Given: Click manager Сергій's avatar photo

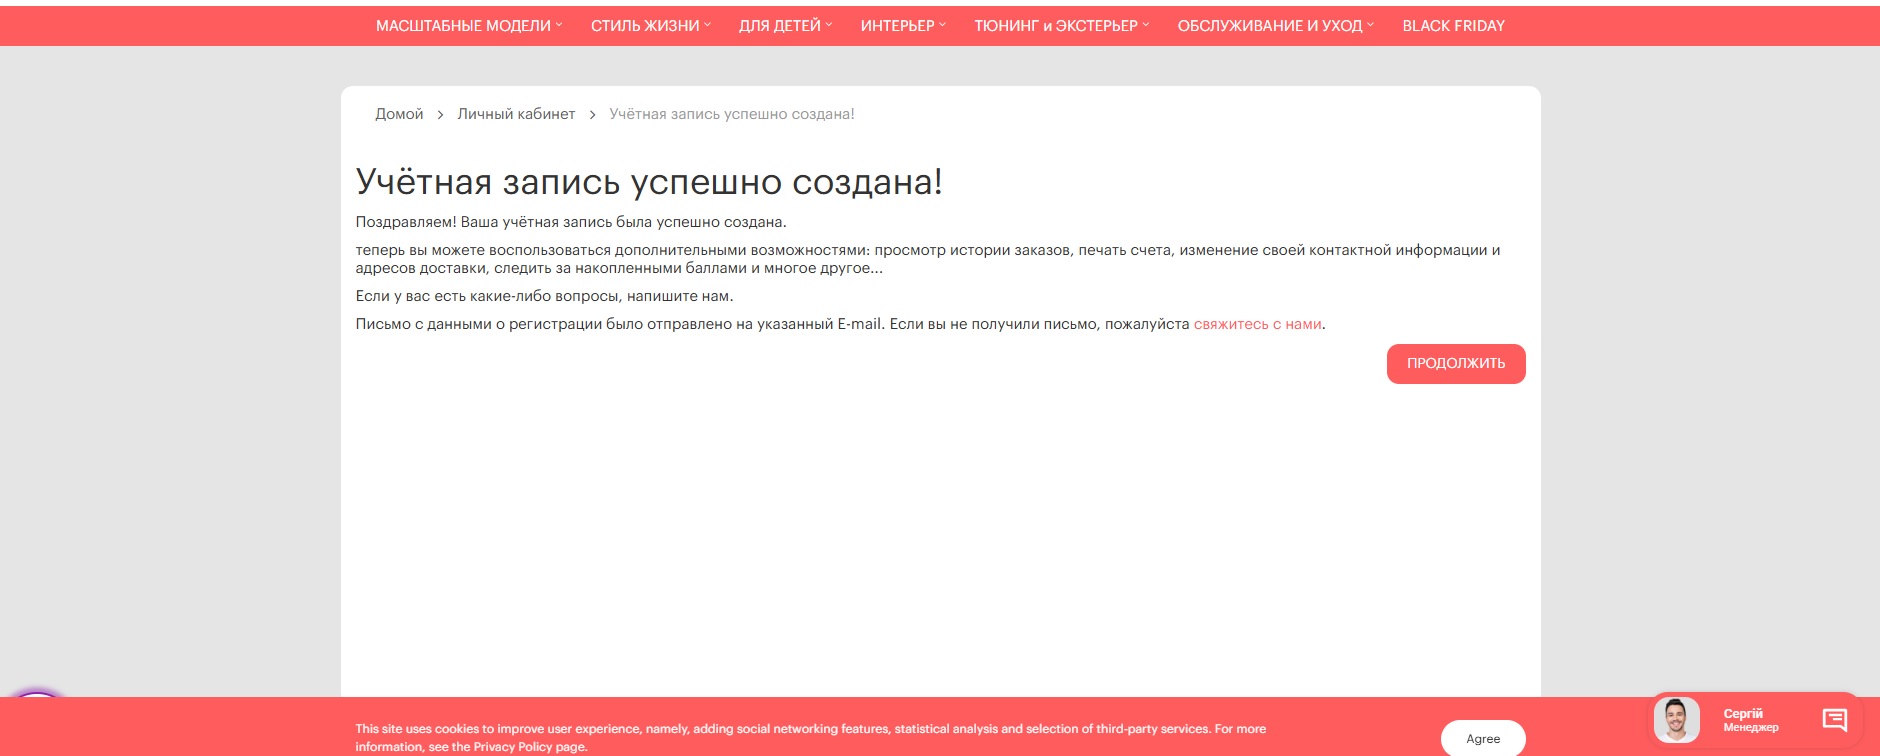Looking at the screenshot, I should (x=1676, y=720).
